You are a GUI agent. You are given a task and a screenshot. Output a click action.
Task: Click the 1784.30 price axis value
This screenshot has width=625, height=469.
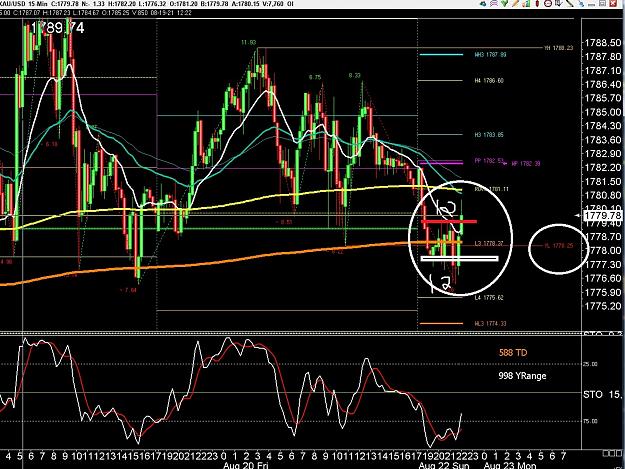click(x=603, y=126)
